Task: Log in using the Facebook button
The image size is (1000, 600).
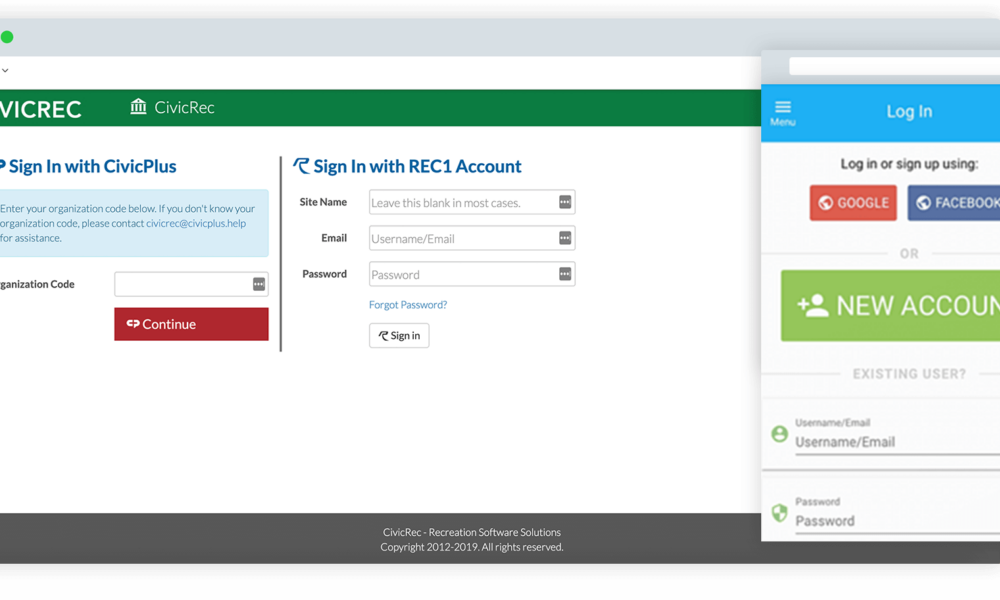Action: (x=954, y=203)
